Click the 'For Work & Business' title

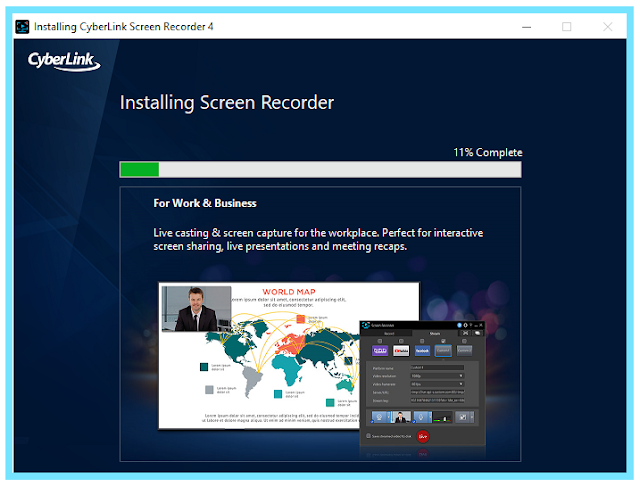click(x=205, y=203)
